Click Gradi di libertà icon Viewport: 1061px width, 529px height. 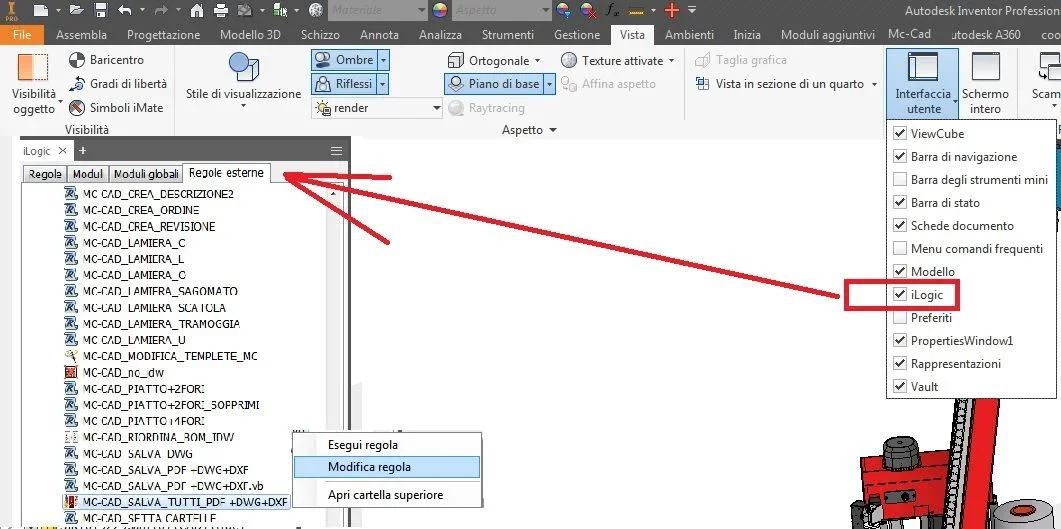coord(78,84)
